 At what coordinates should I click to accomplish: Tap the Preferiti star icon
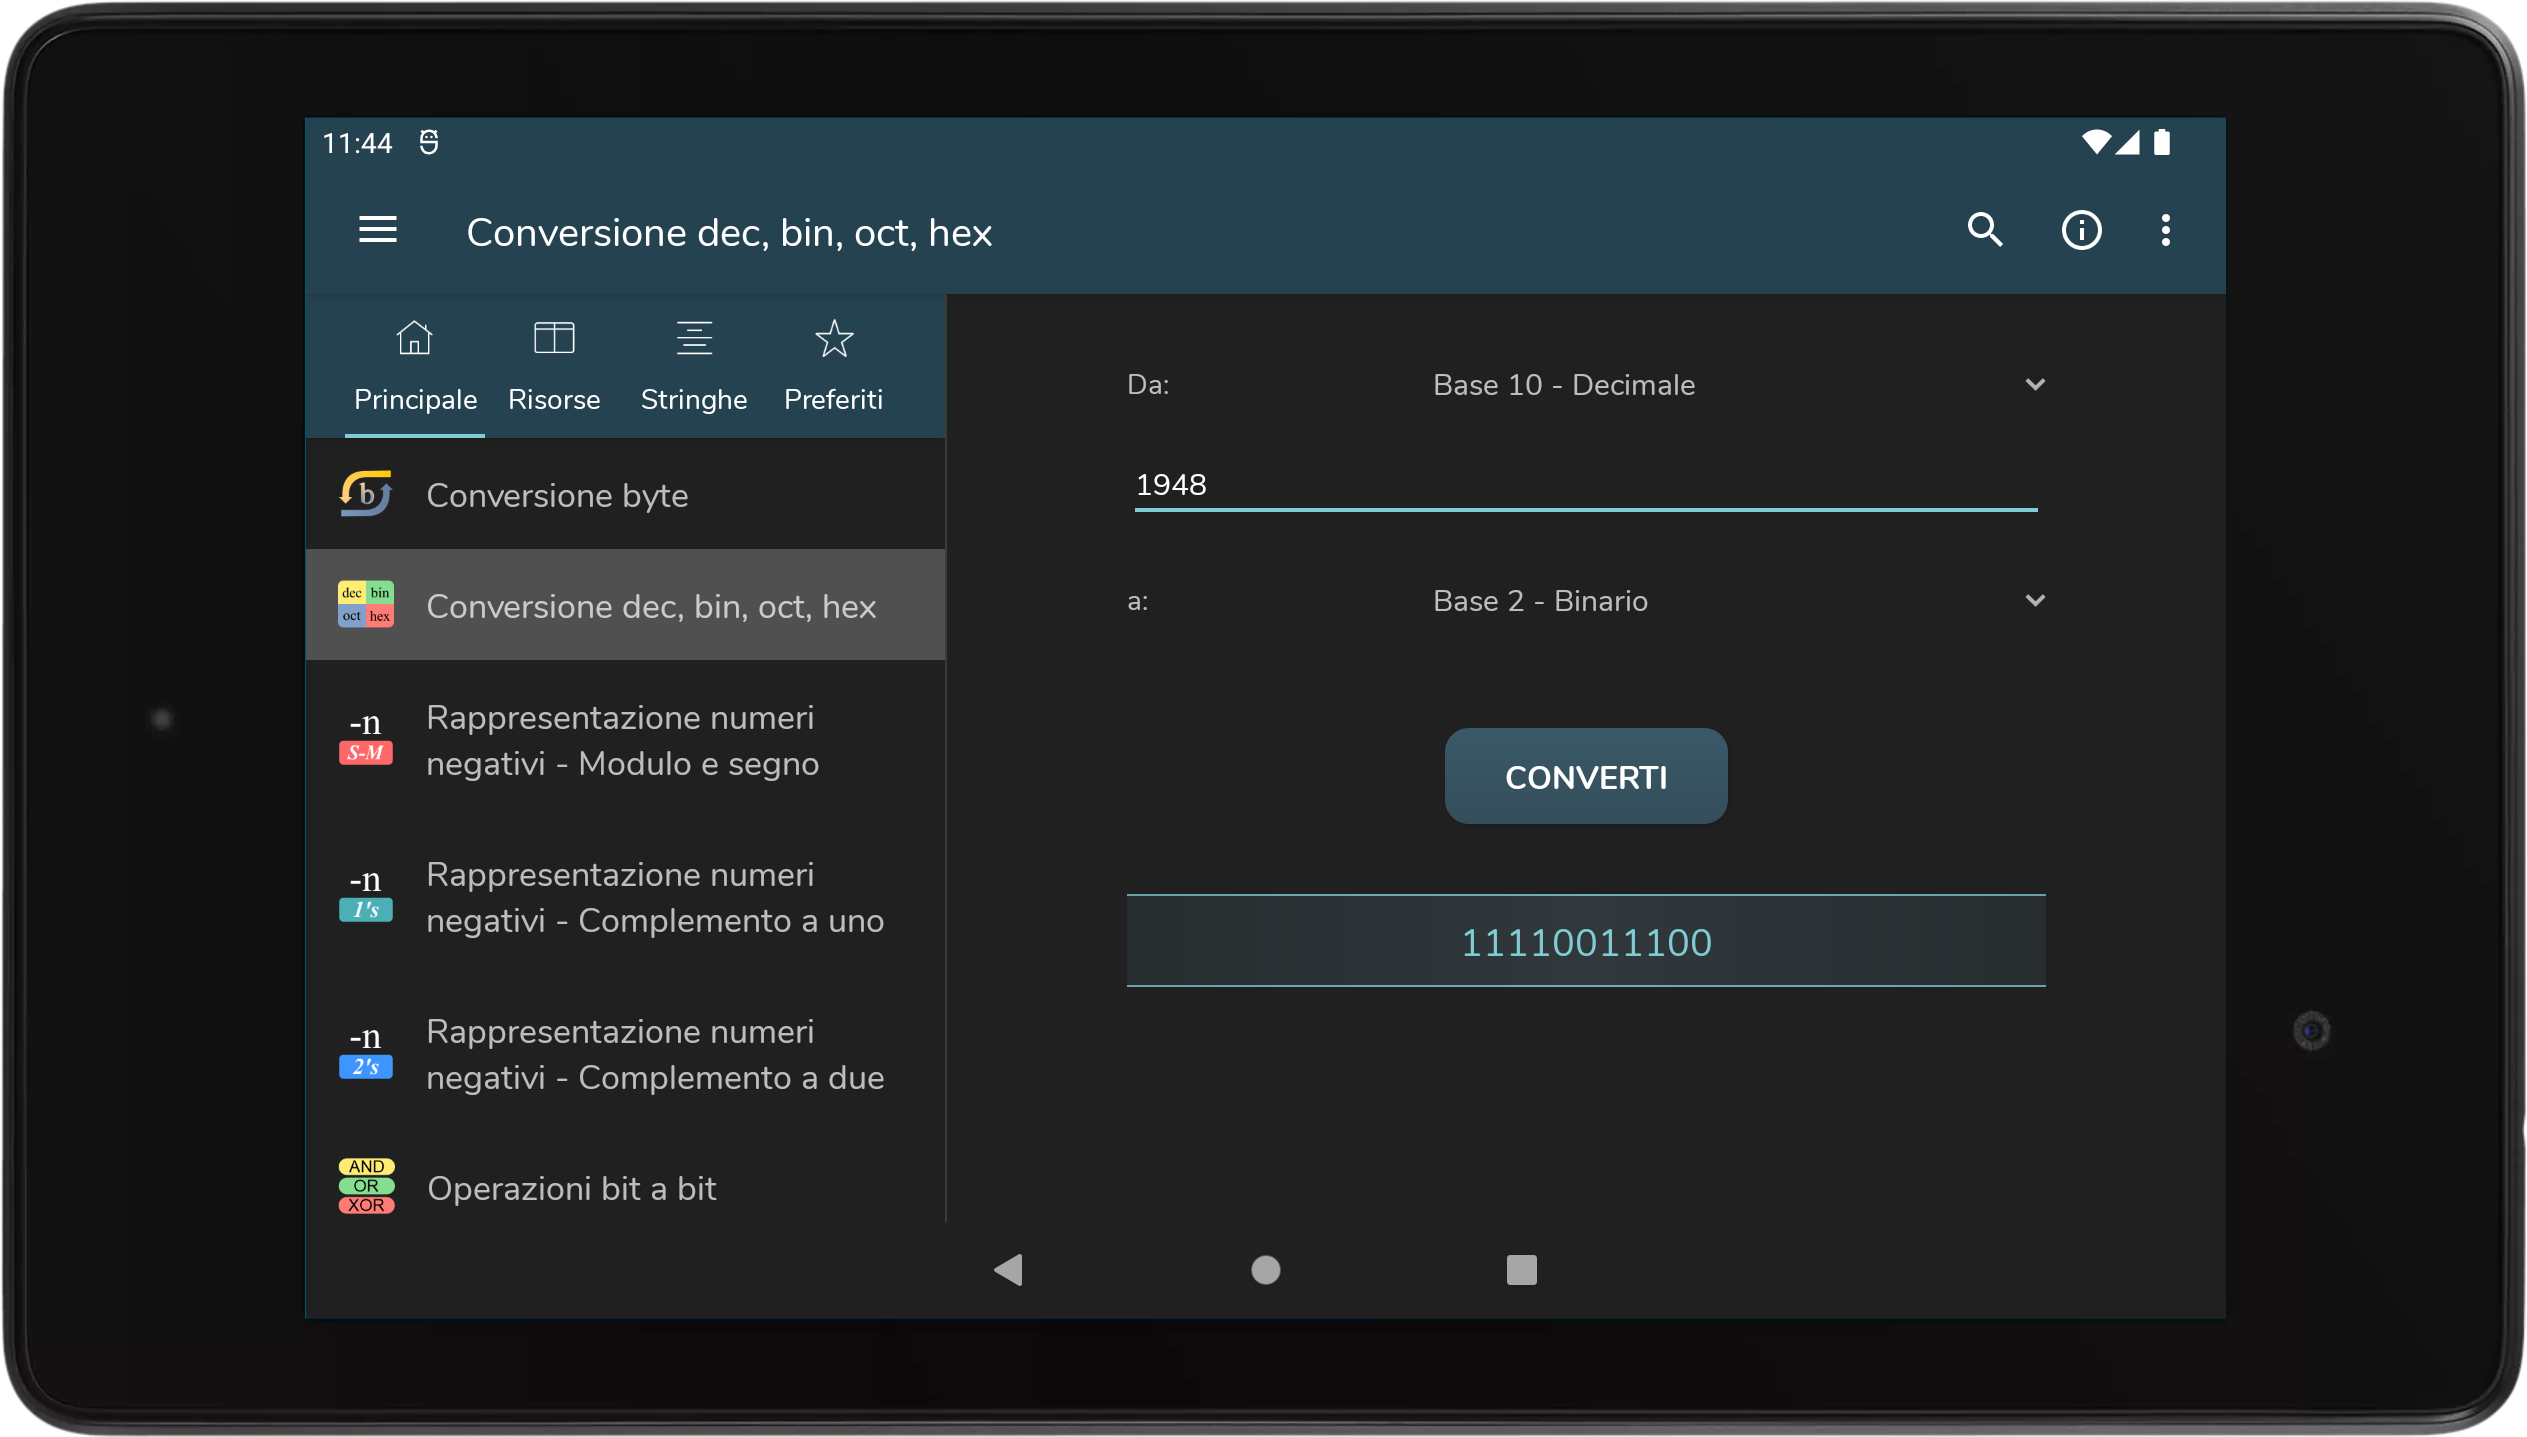(834, 338)
